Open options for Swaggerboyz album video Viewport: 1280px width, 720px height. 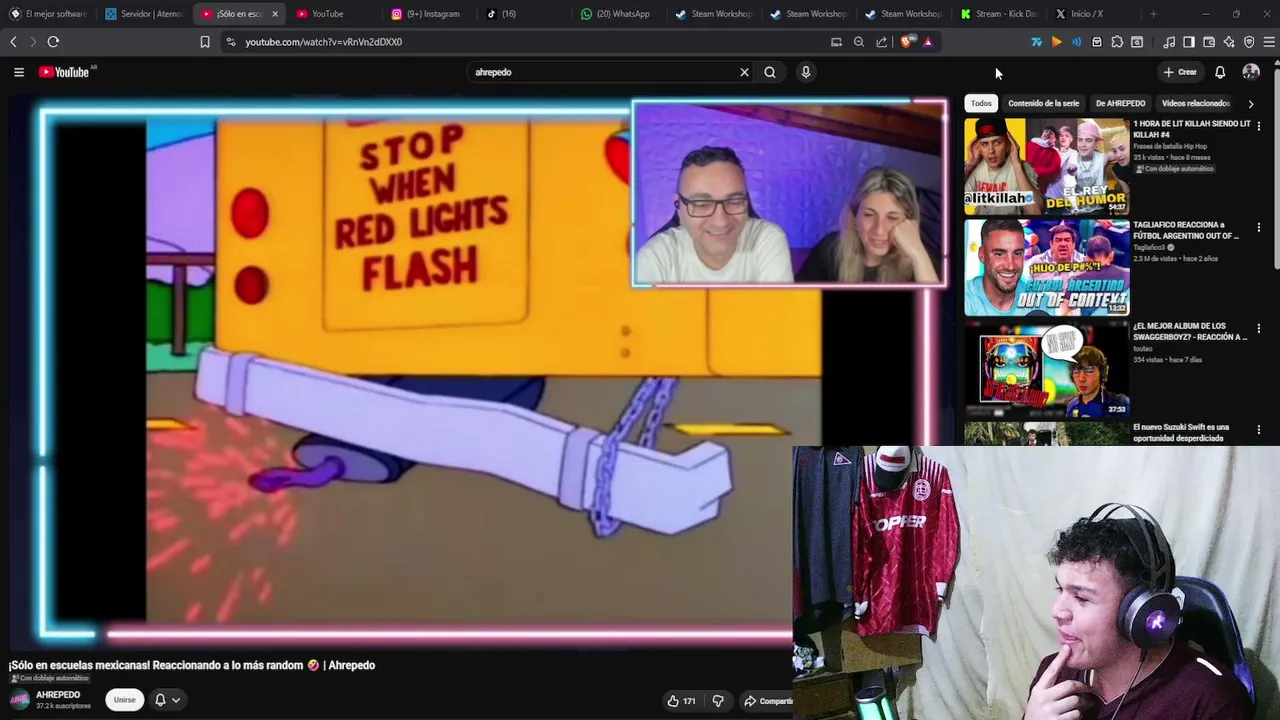1259,329
